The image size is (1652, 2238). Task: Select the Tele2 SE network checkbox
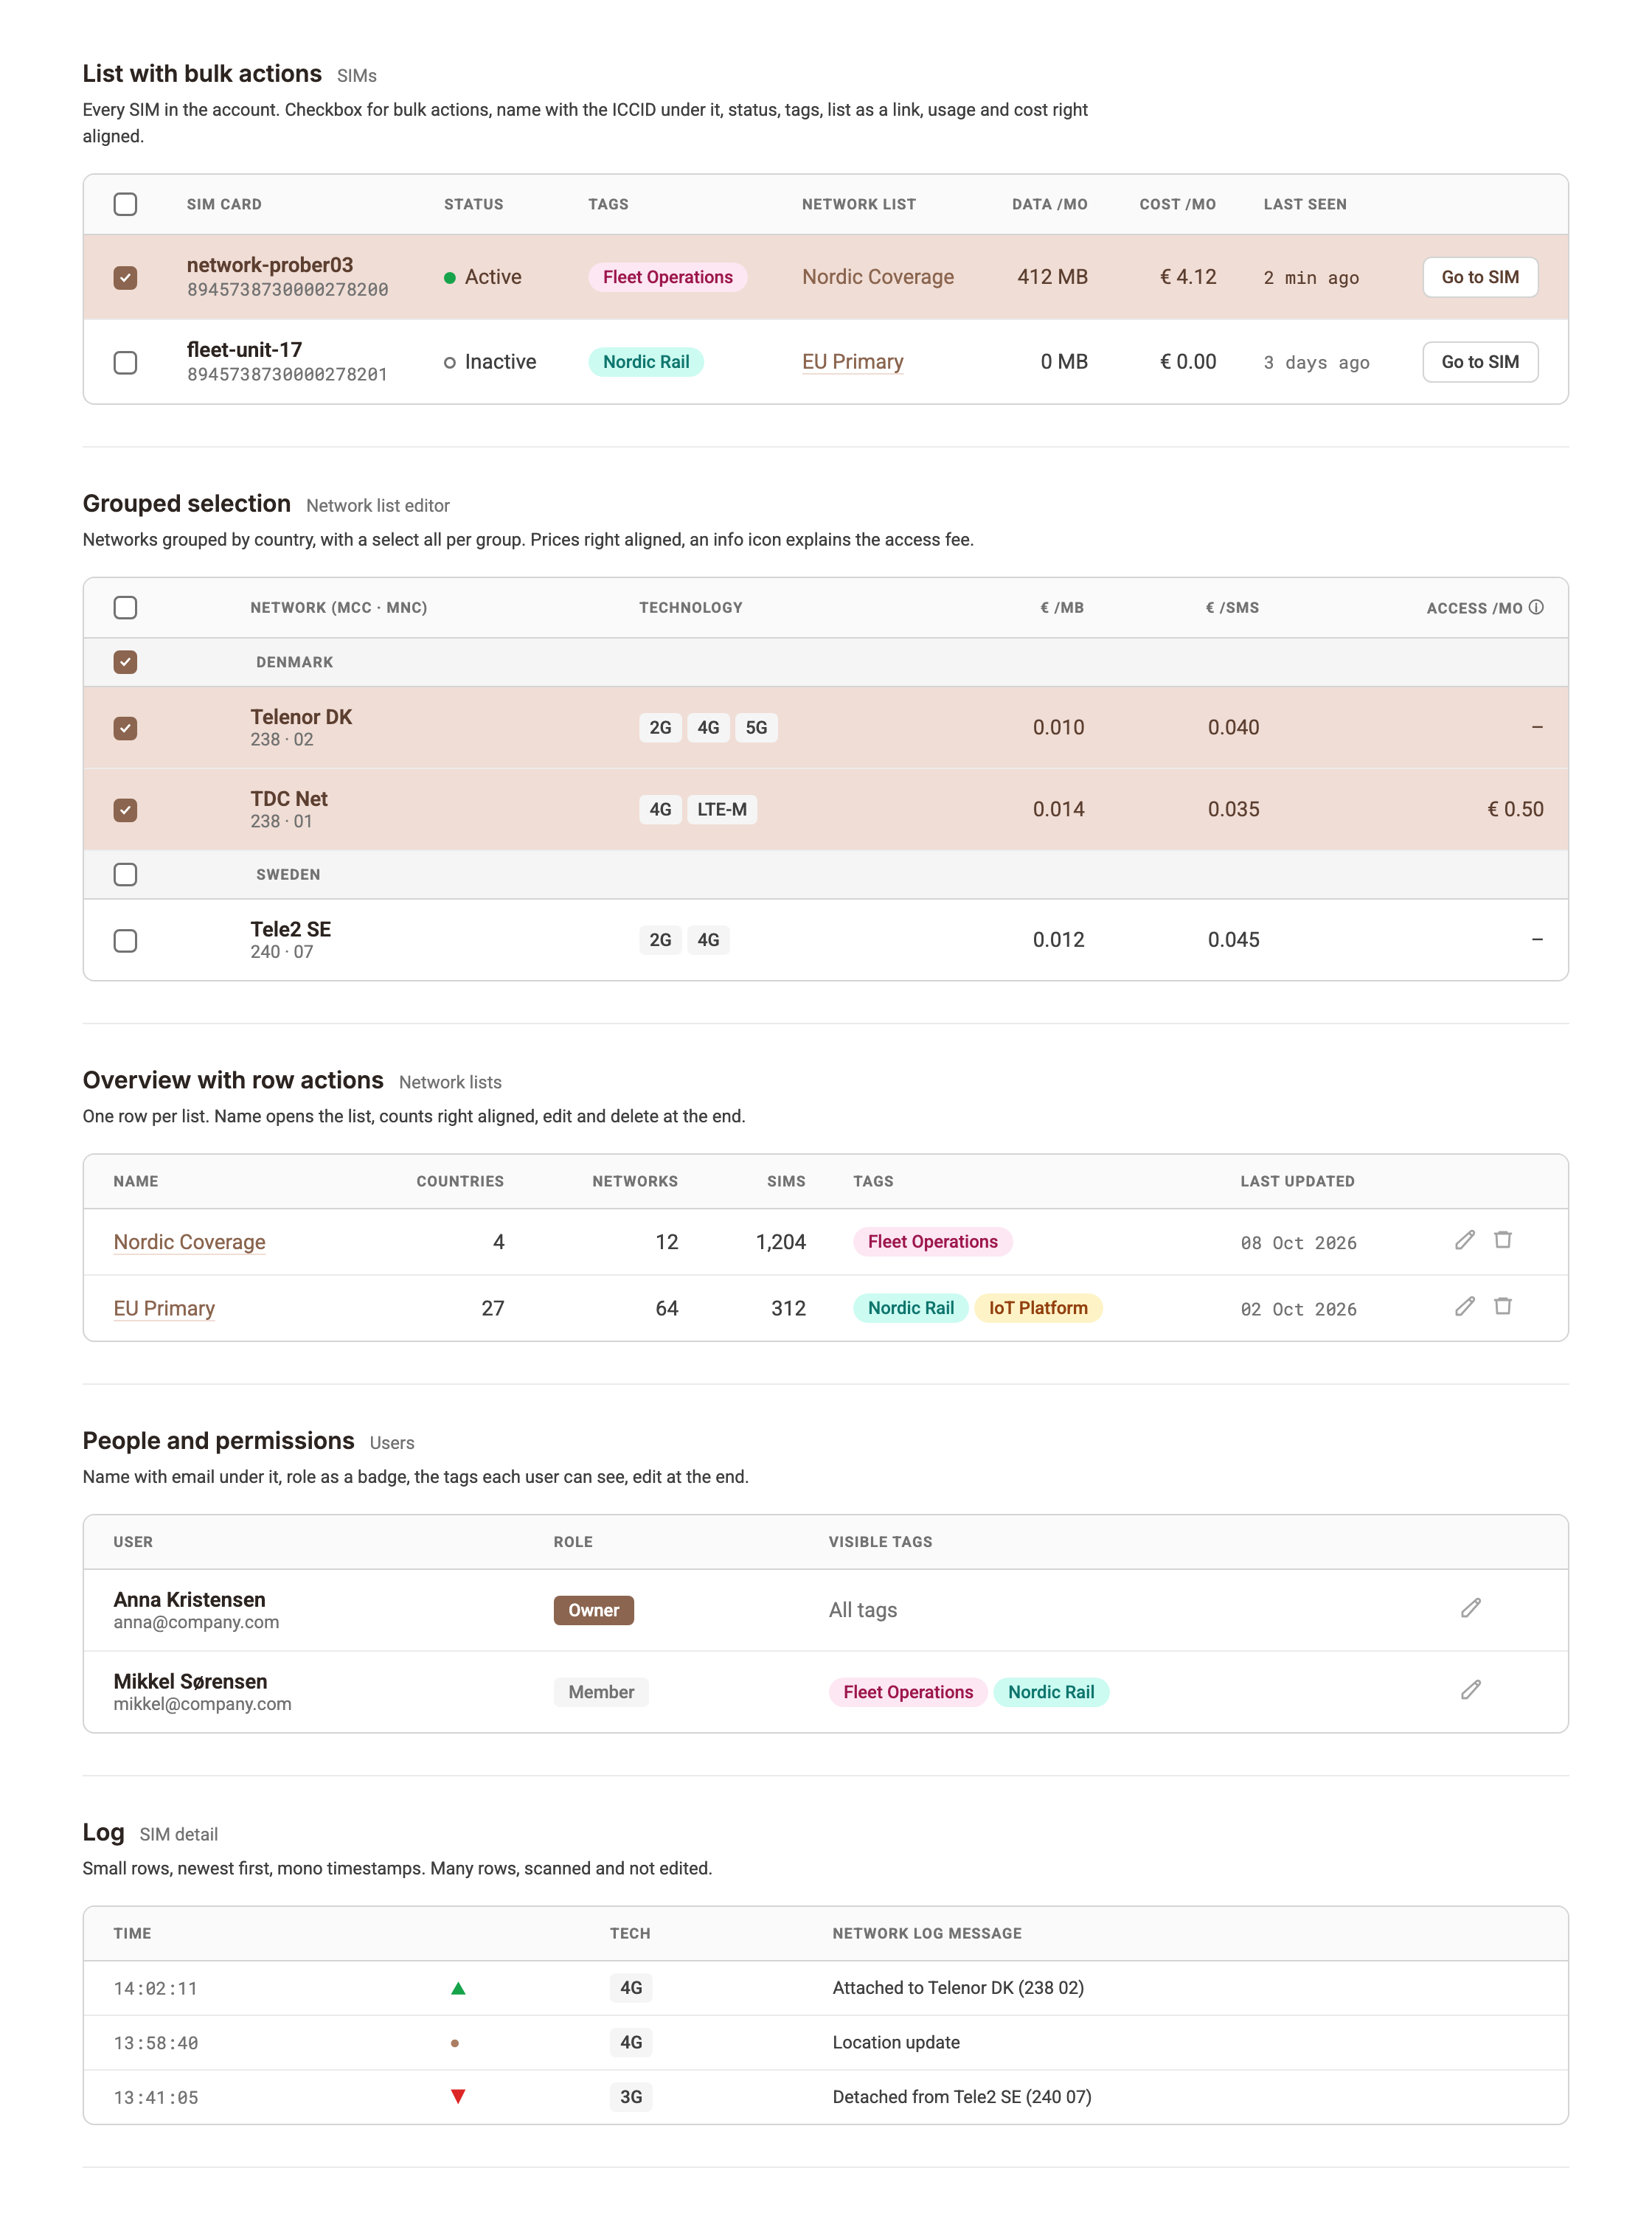point(125,940)
